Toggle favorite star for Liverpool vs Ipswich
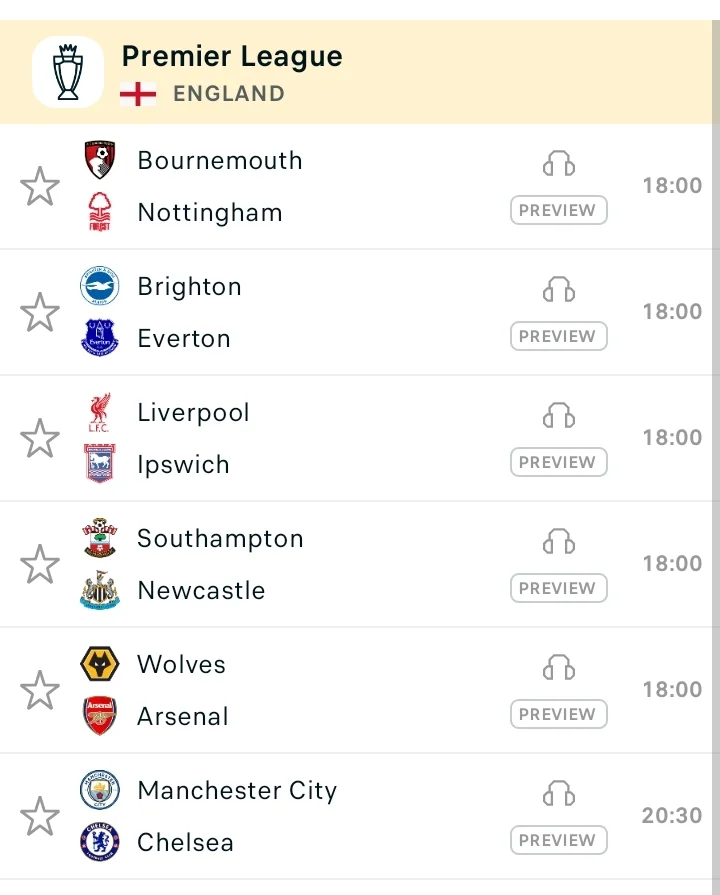The image size is (720, 895). tap(40, 438)
